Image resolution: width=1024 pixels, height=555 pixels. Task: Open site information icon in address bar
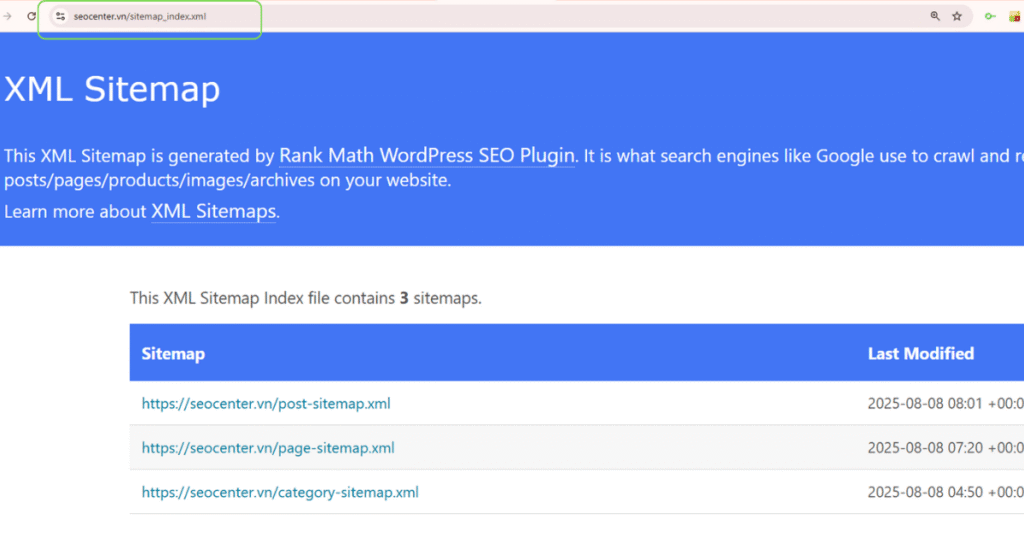(x=60, y=16)
